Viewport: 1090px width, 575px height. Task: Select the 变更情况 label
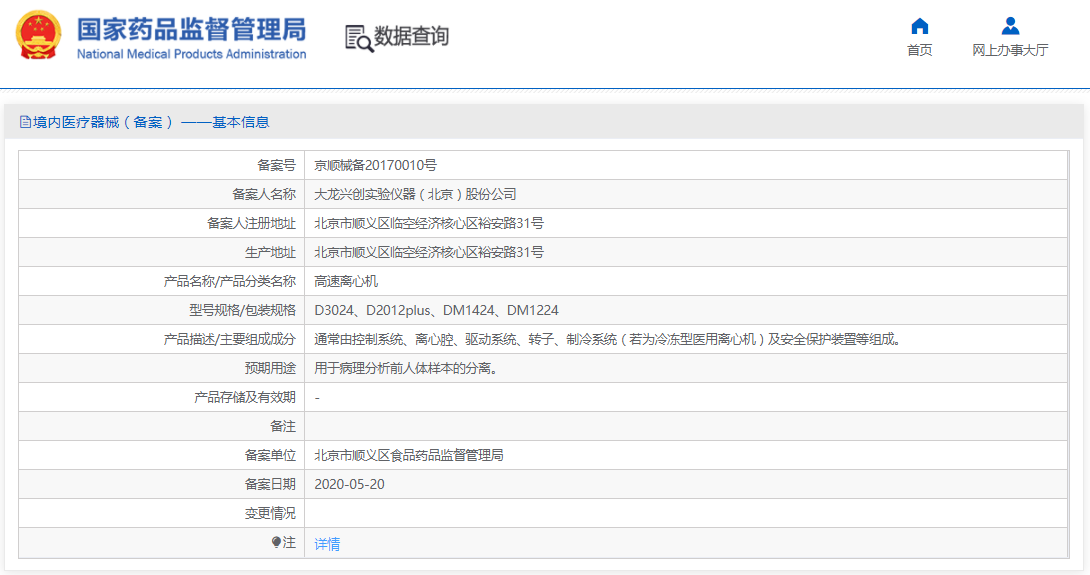[x=270, y=513]
